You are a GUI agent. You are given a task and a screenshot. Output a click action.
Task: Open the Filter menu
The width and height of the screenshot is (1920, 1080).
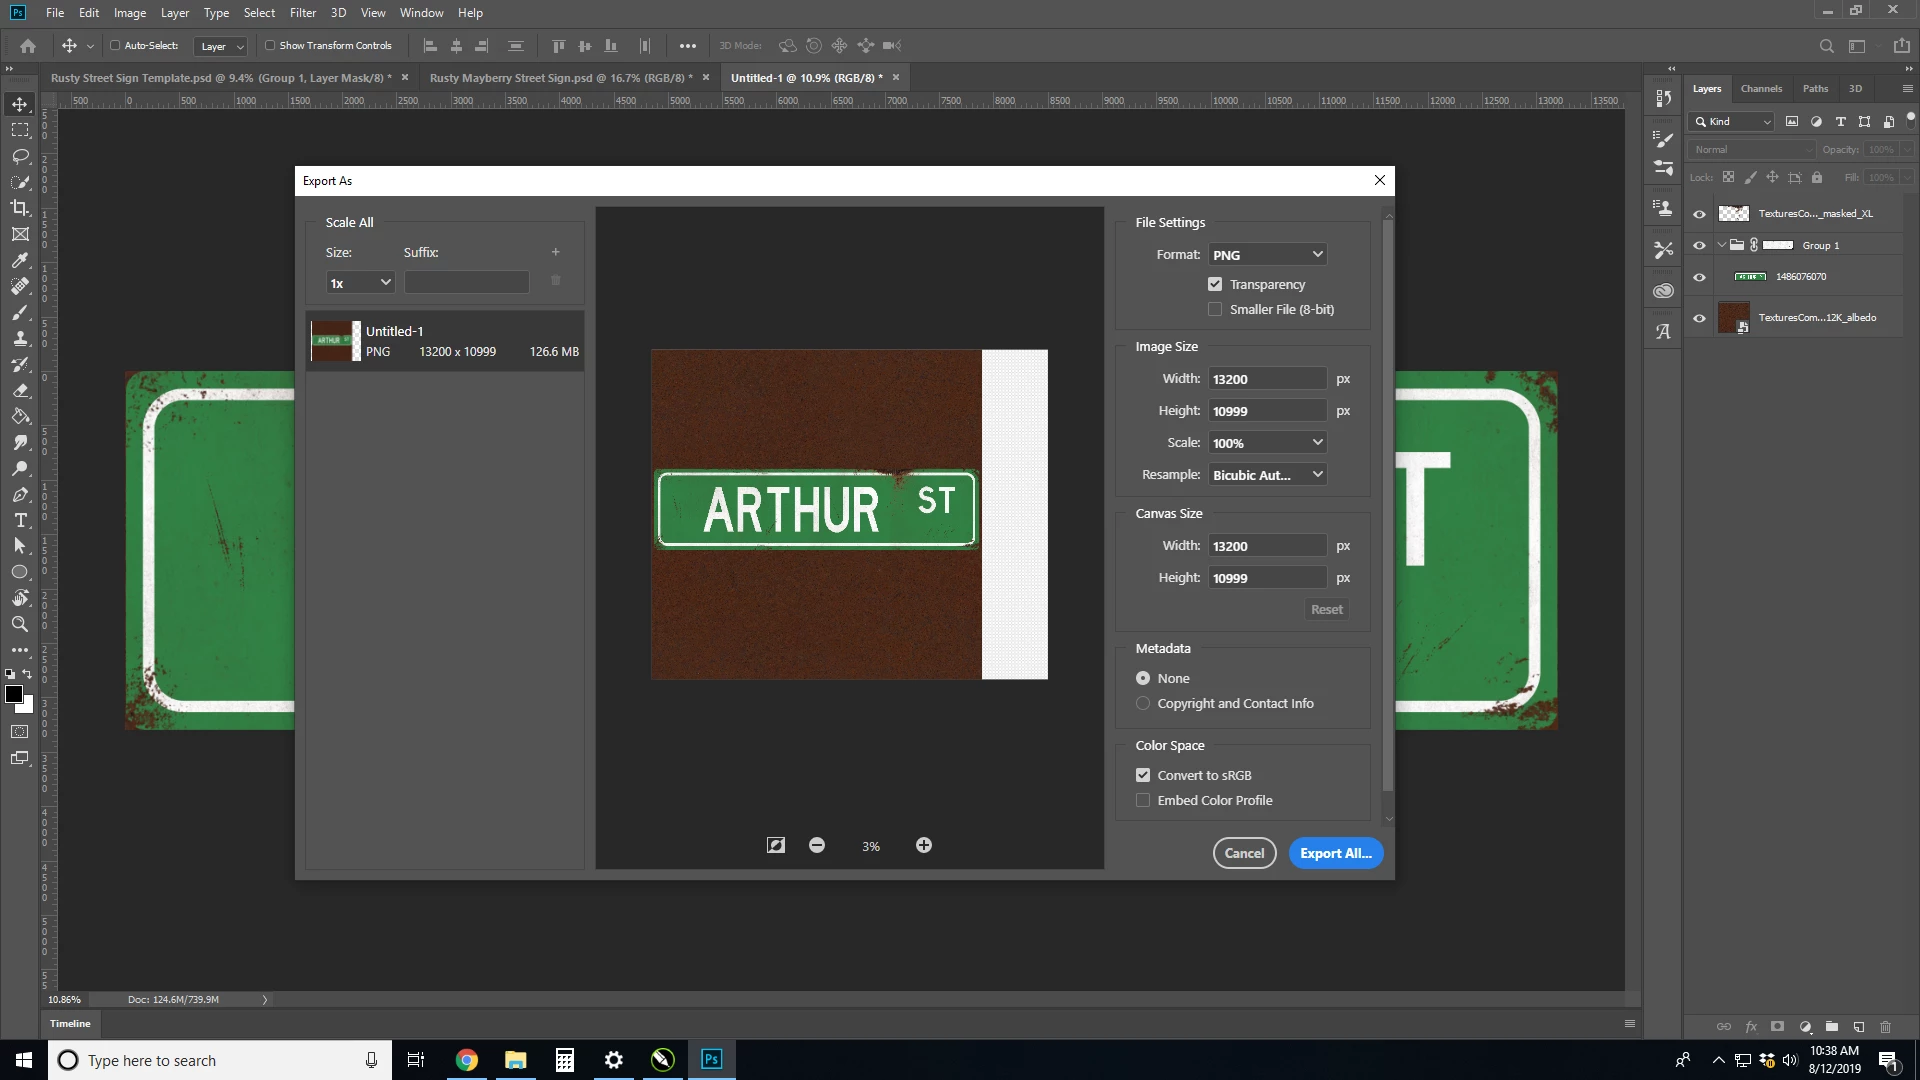pos(302,13)
